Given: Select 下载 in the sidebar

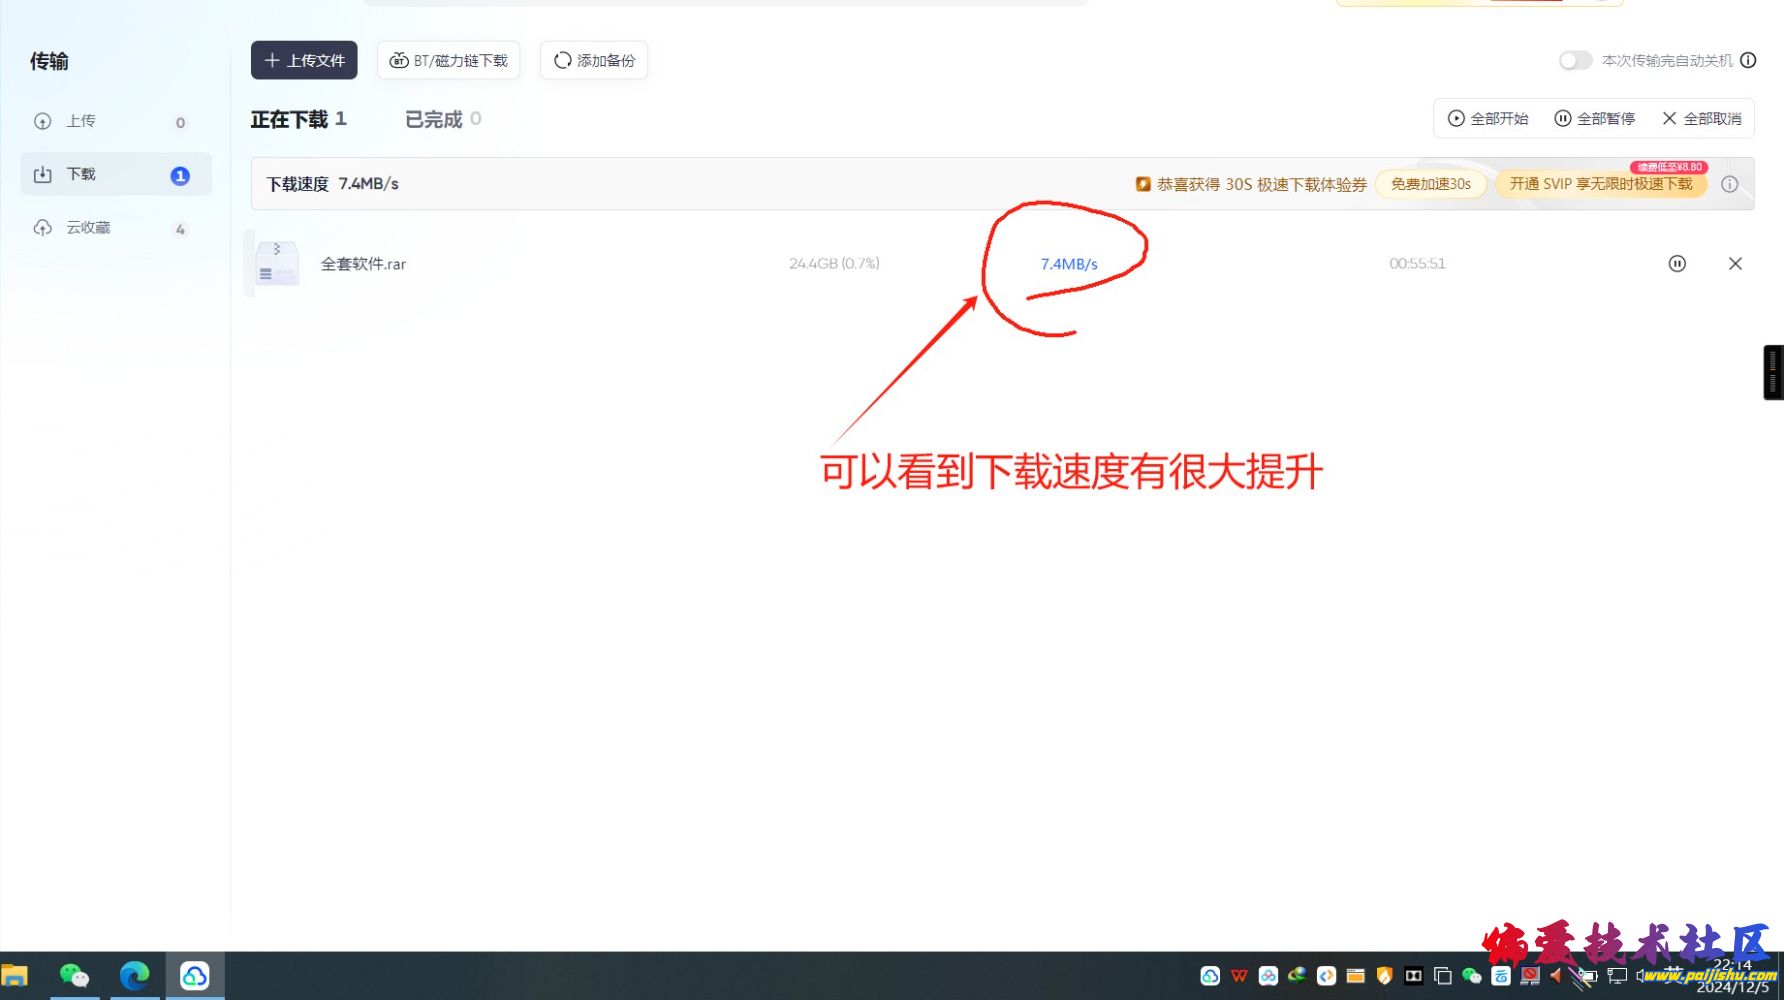Looking at the screenshot, I should click(80, 175).
